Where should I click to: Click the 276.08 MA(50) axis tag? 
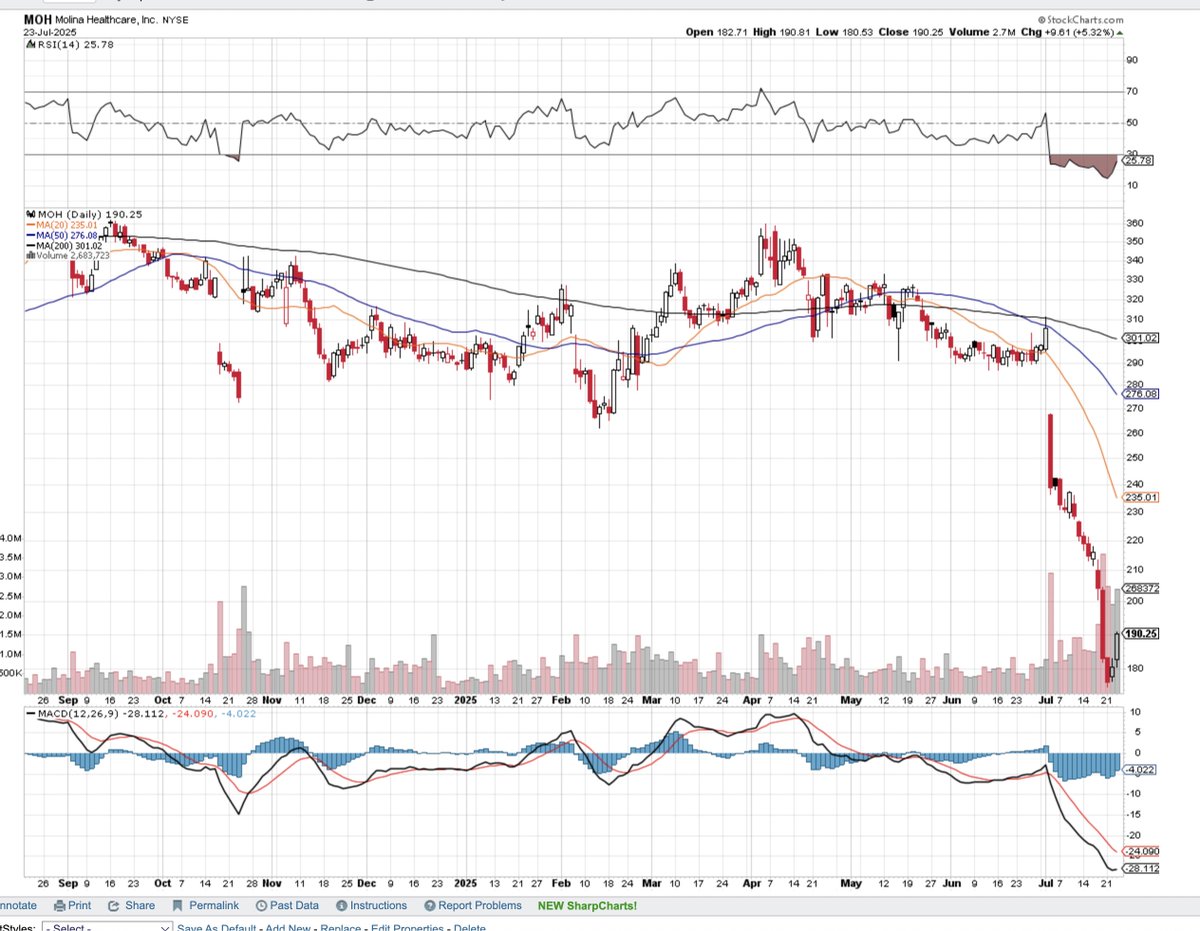coord(1142,395)
